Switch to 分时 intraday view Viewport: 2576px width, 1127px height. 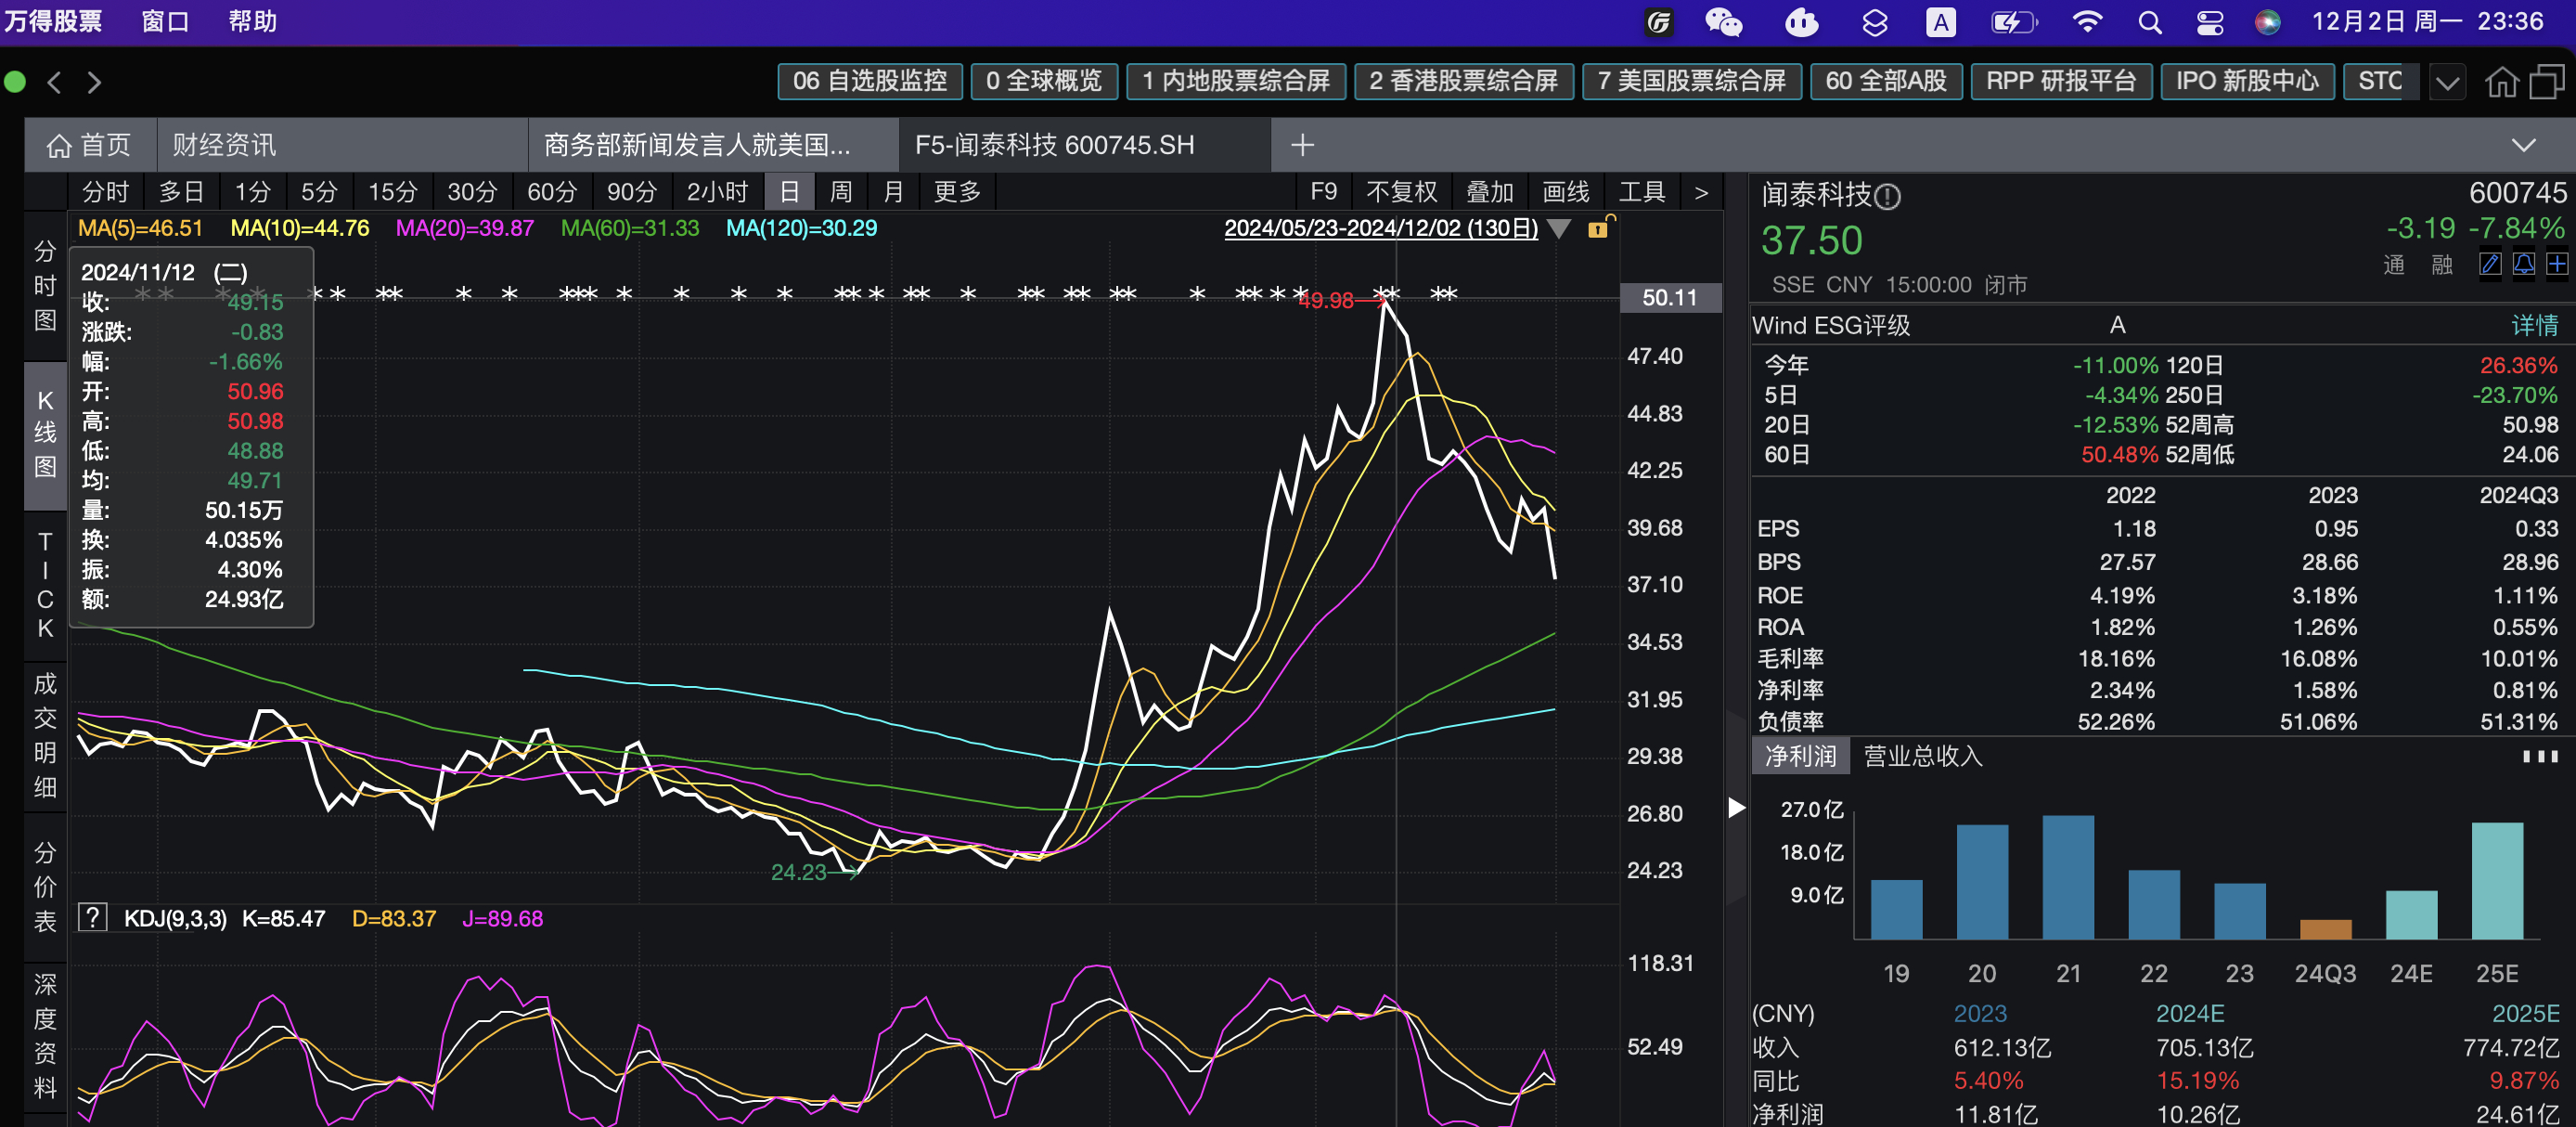106,192
